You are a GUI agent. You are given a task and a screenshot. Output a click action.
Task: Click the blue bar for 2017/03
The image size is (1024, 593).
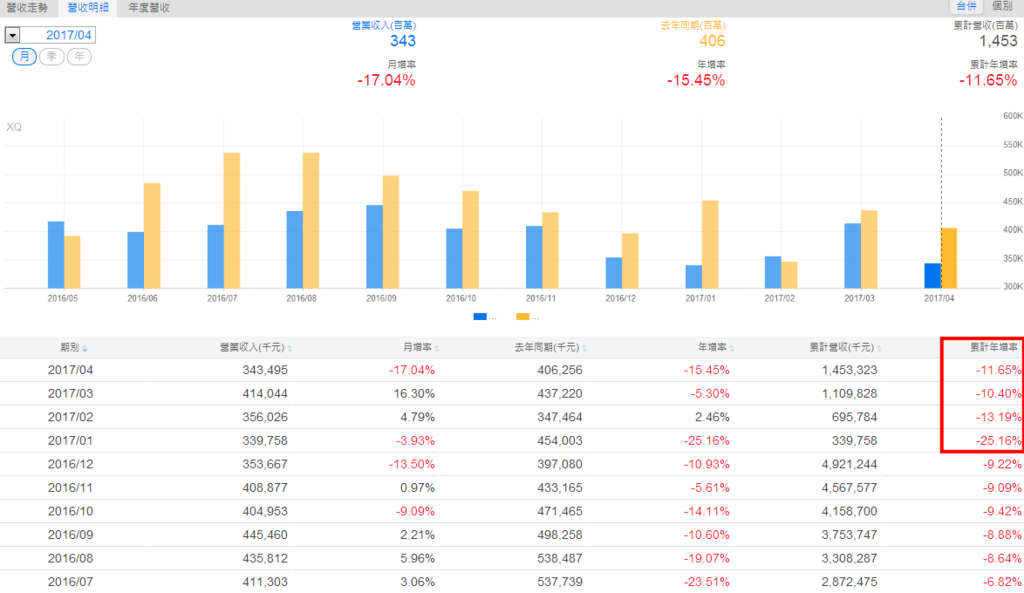tap(853, 256)
